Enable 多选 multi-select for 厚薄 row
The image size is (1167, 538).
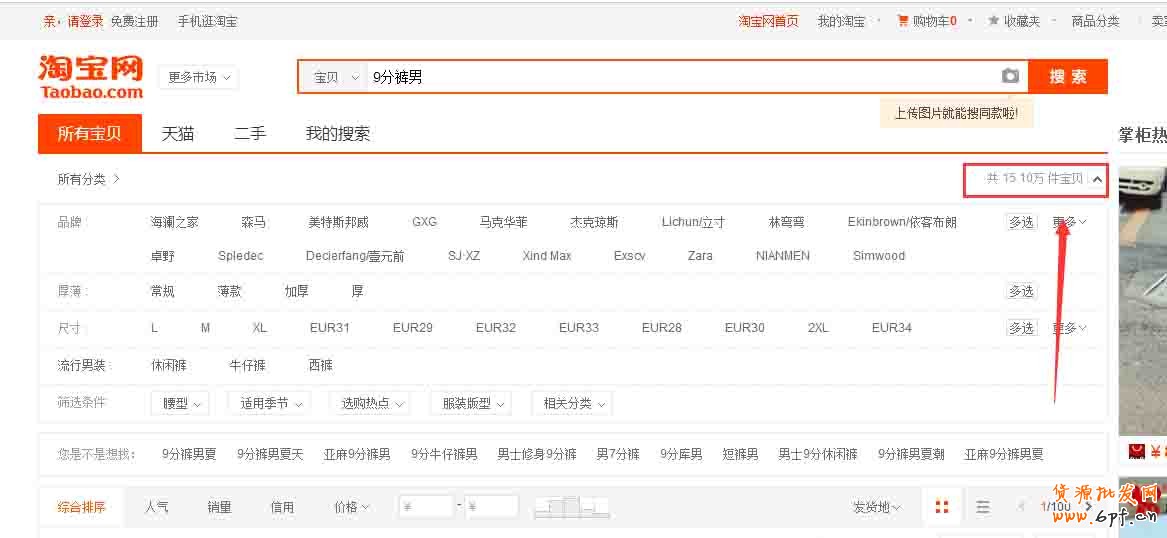(x=1021, y=291)
